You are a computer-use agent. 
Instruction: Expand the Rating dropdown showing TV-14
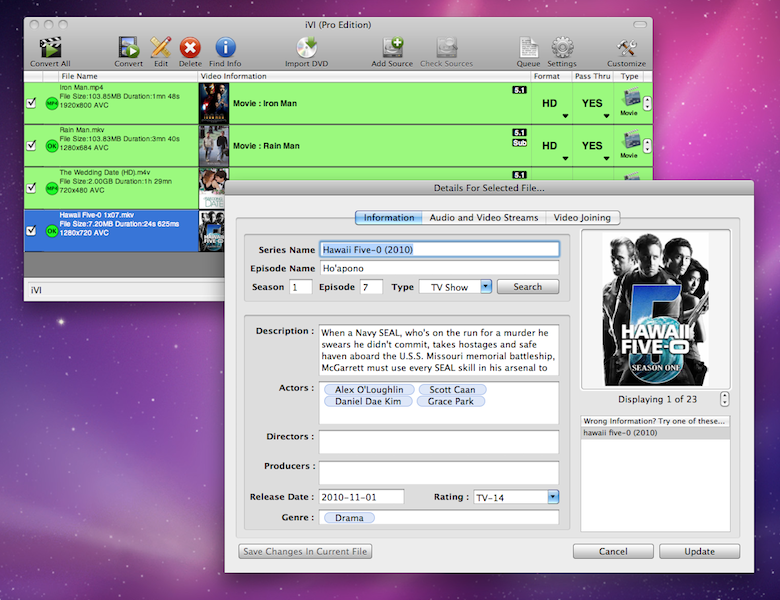(516, 497)
